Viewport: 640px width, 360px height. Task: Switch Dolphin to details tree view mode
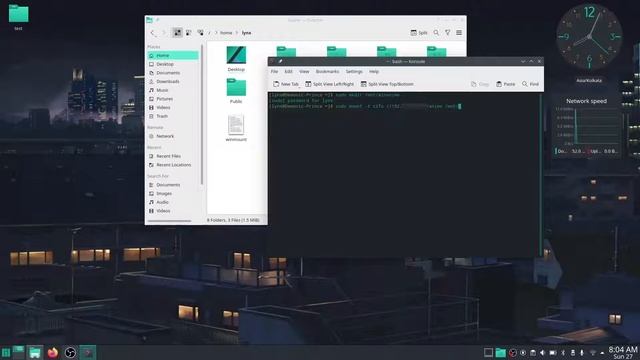coord(200,33)
